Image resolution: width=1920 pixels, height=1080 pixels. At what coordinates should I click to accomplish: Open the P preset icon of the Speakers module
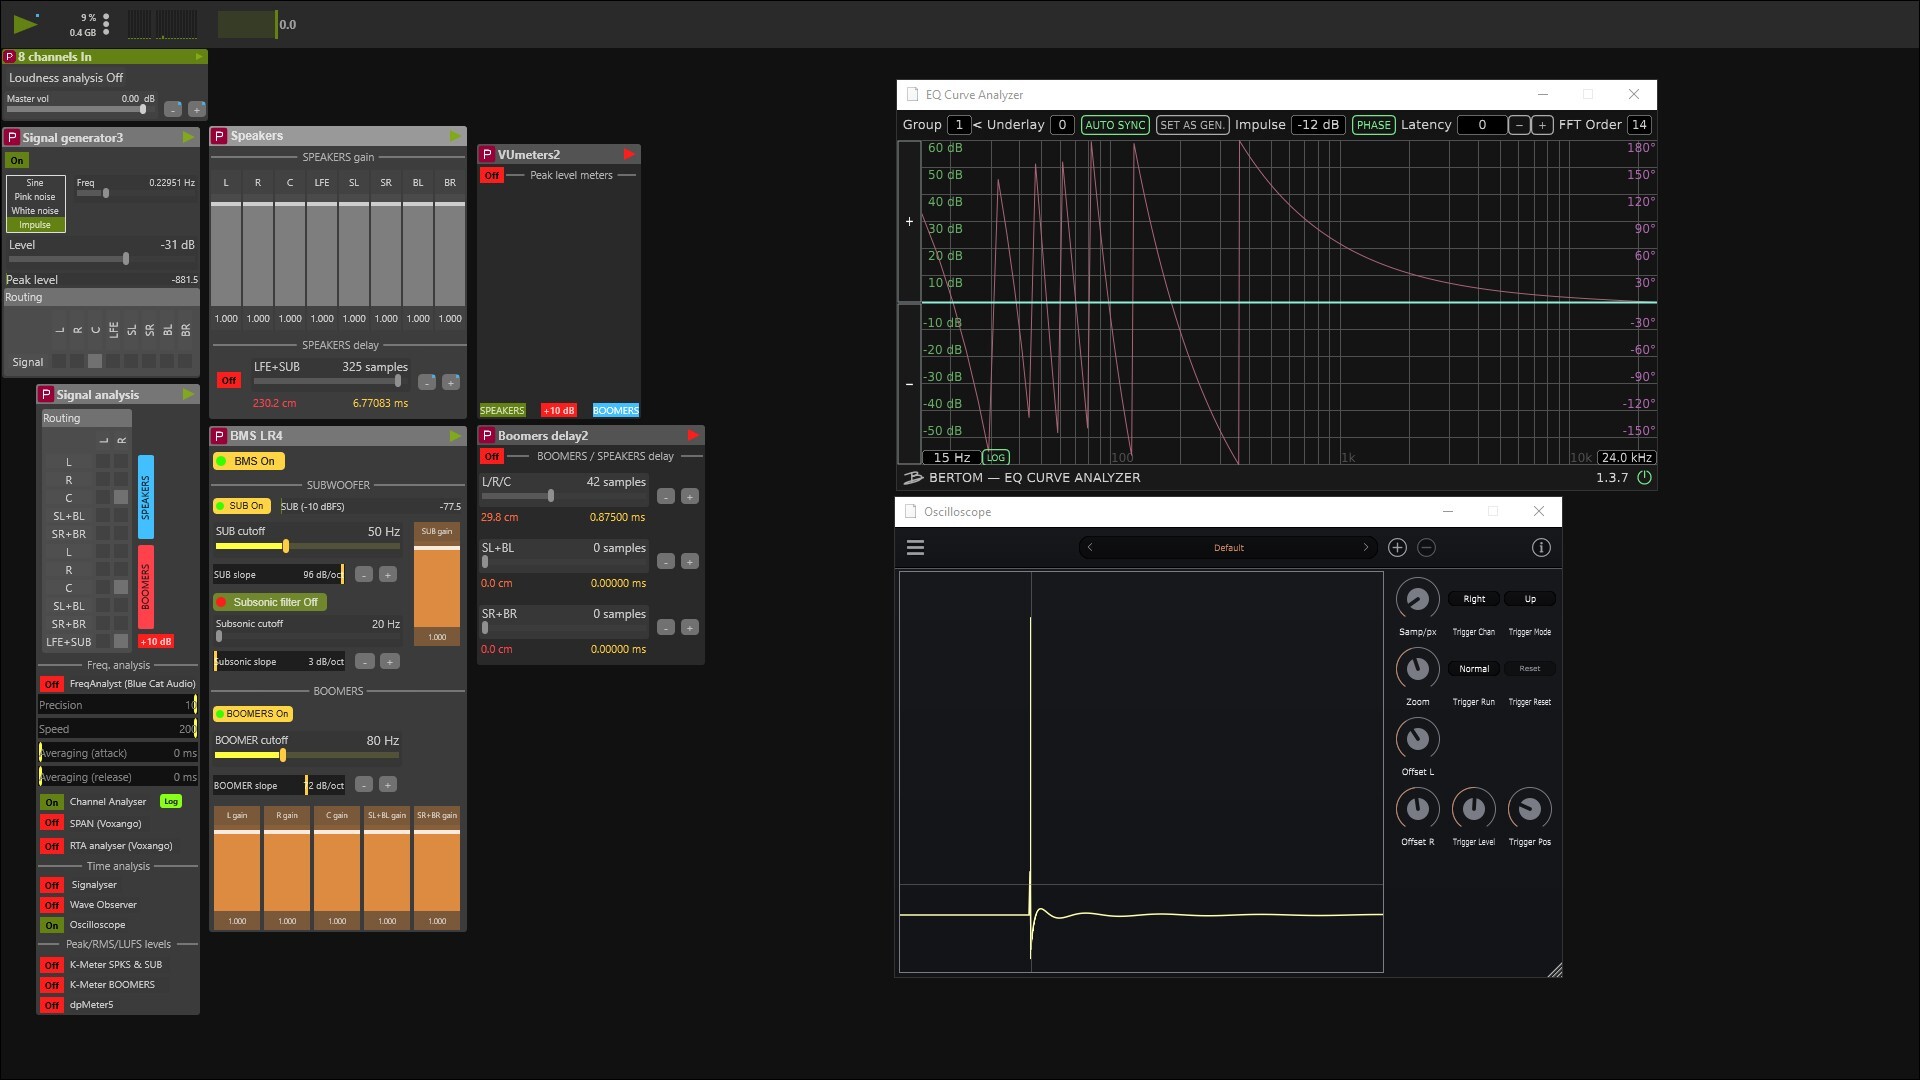click(x=219, y=136)
